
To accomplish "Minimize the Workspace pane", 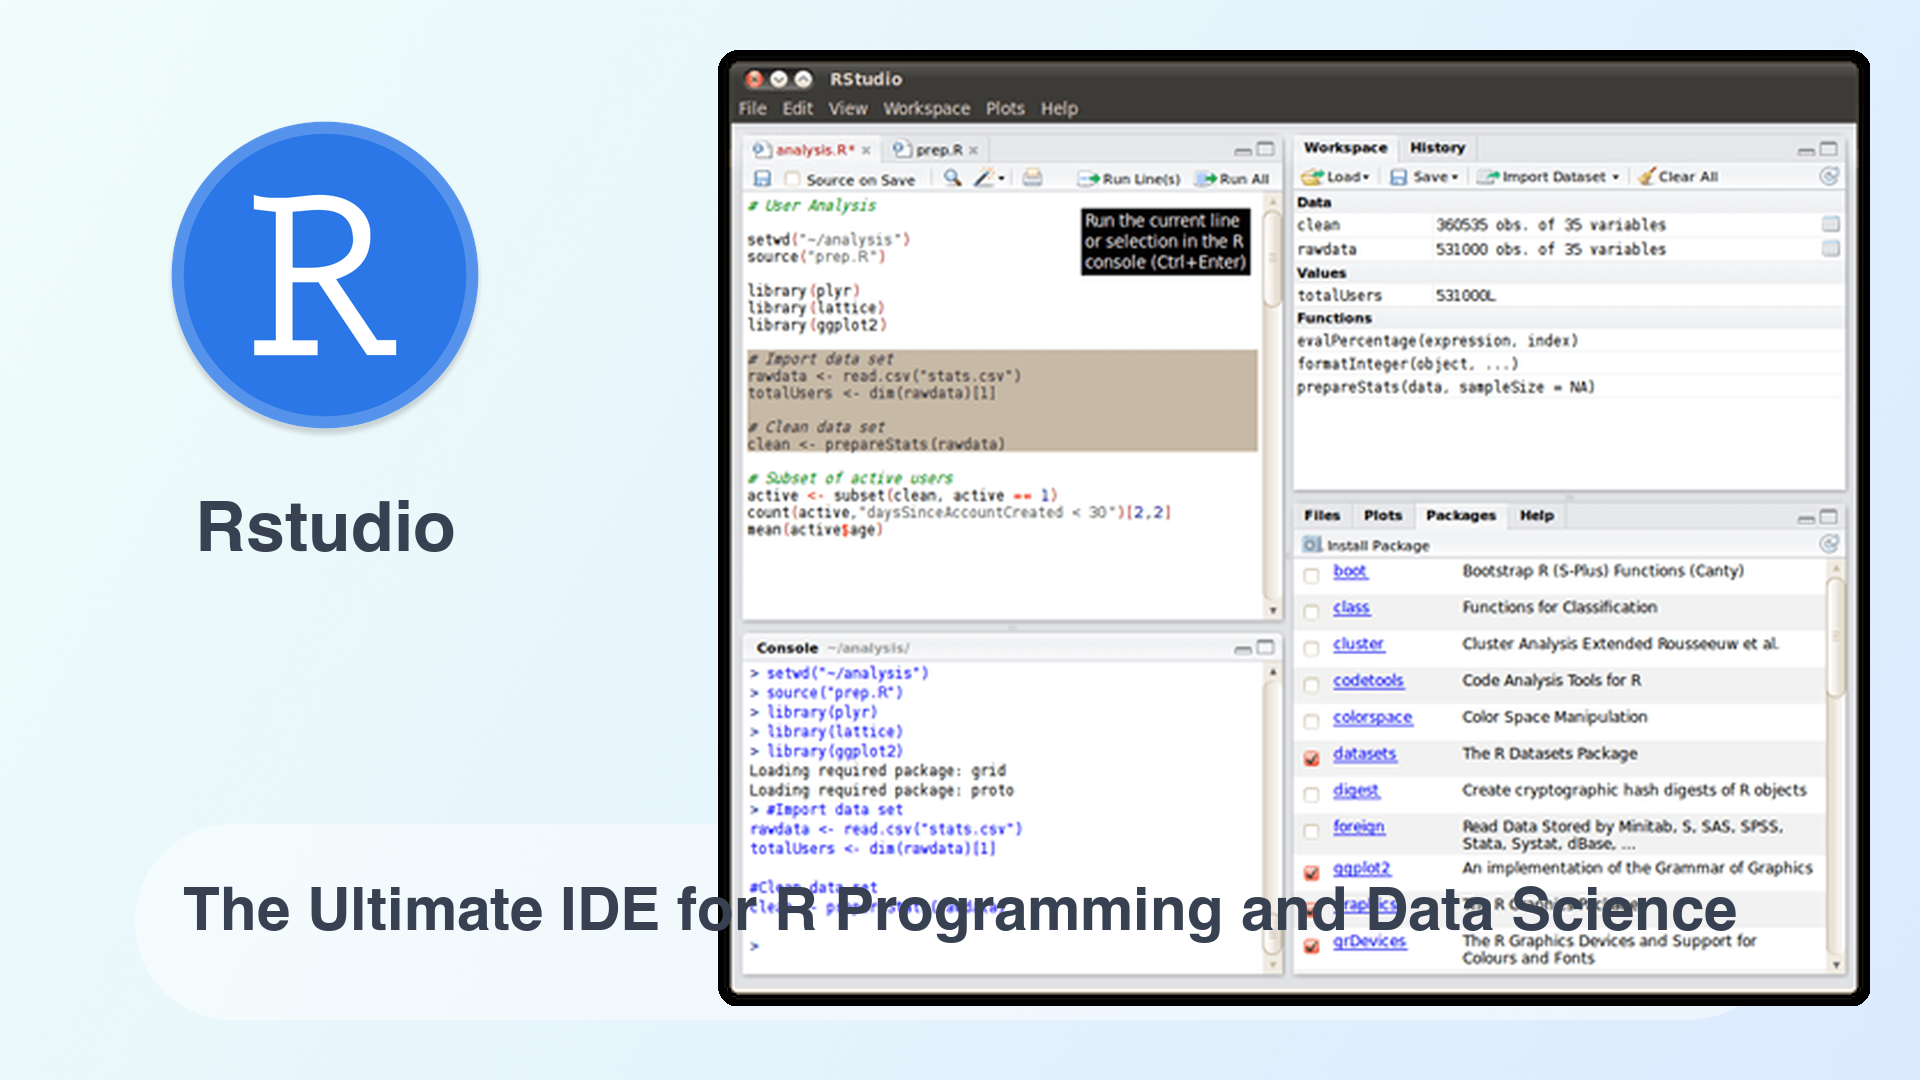I will click(x=1806, y=150).
